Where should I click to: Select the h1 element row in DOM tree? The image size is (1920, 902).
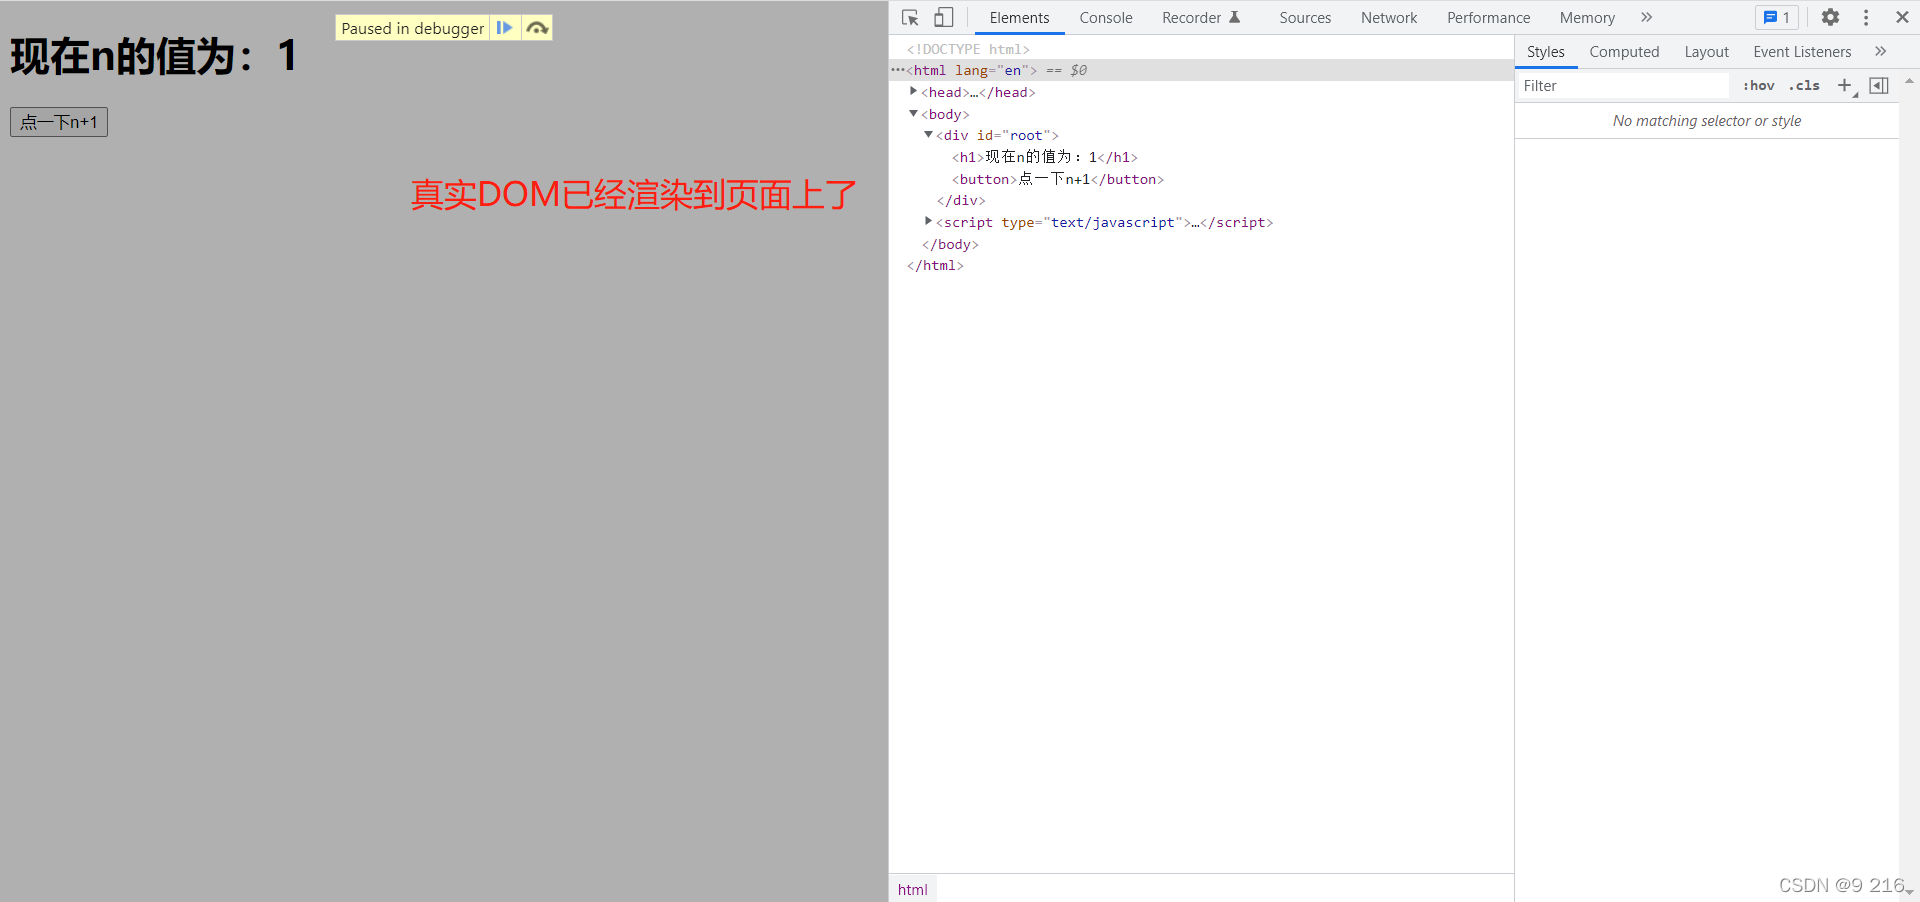tap(1200, 157)
